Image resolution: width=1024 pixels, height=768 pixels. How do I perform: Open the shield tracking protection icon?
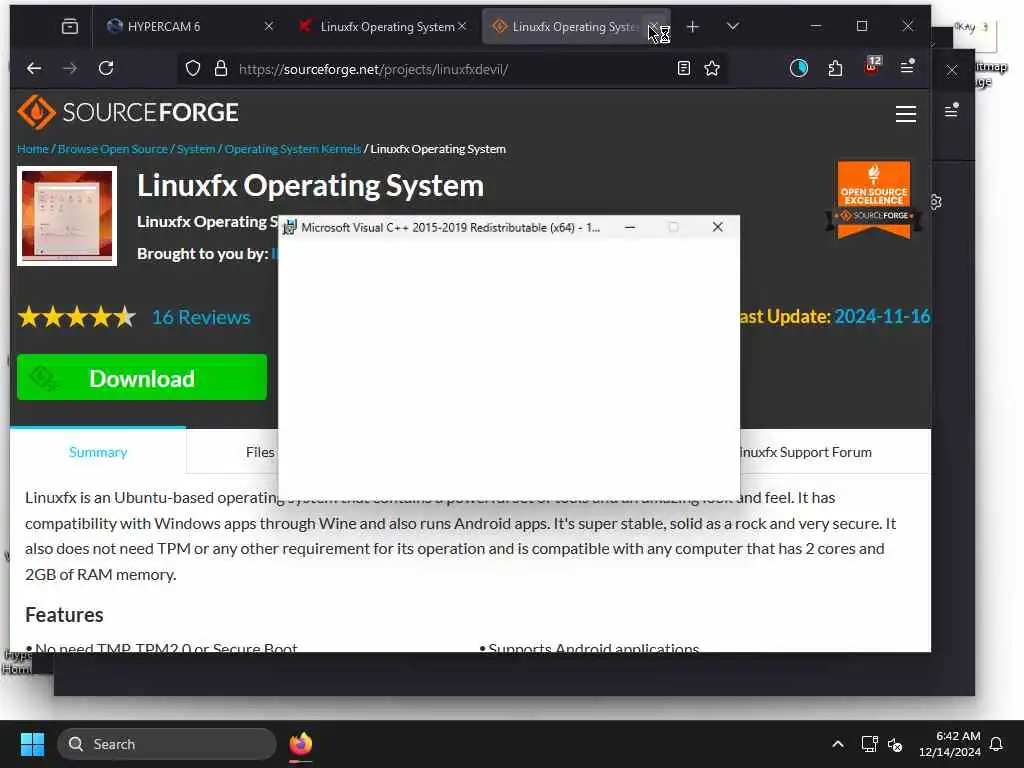(x=193, y=69)
